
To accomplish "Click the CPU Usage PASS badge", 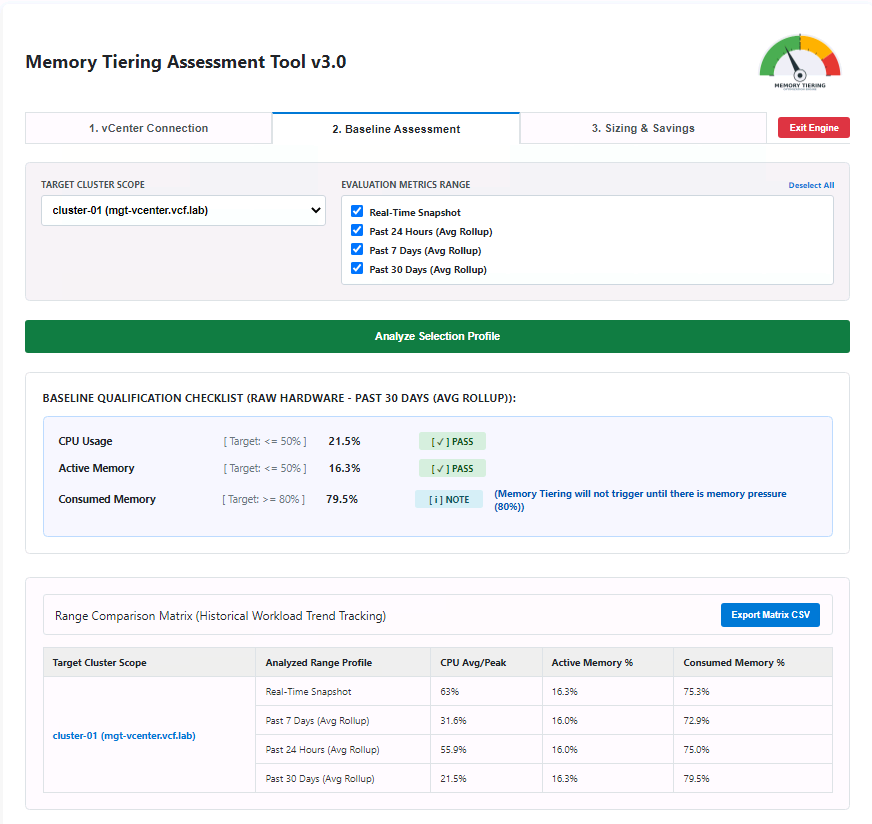I will coord(452,441).
